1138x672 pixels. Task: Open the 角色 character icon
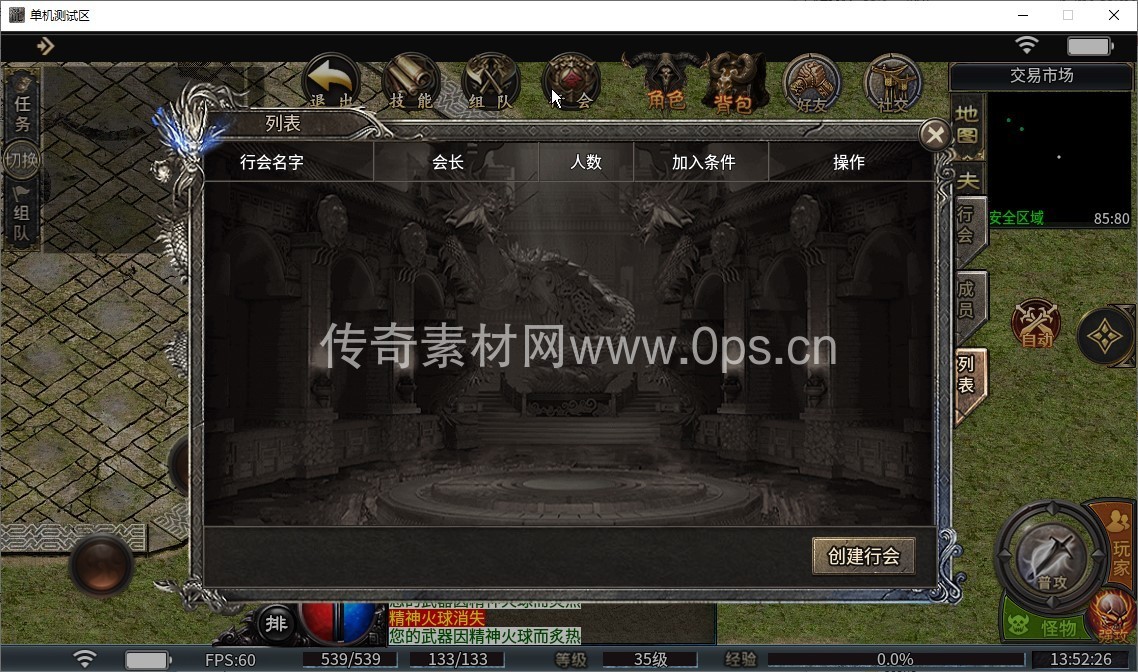[x=665, y=81]
